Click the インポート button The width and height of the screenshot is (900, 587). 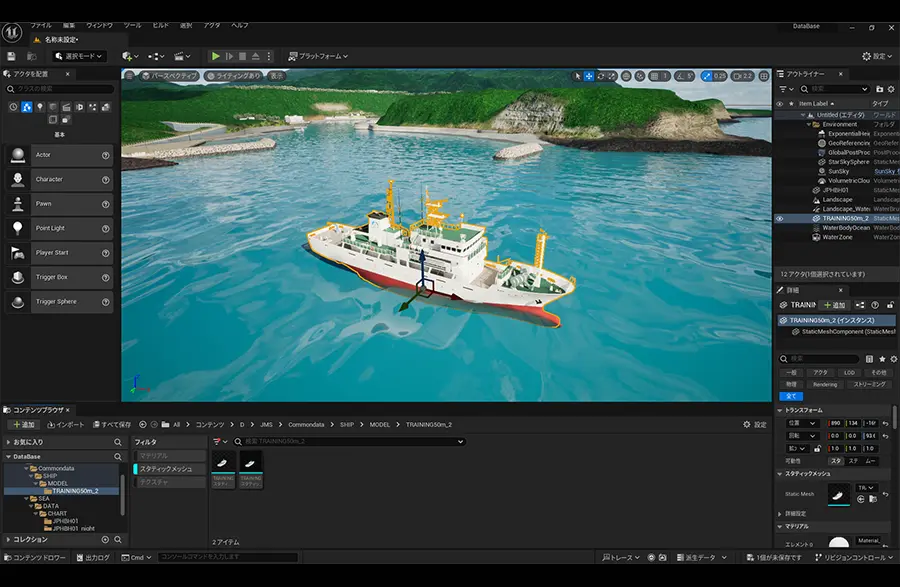pyautogui.click(x=65, y=424)
